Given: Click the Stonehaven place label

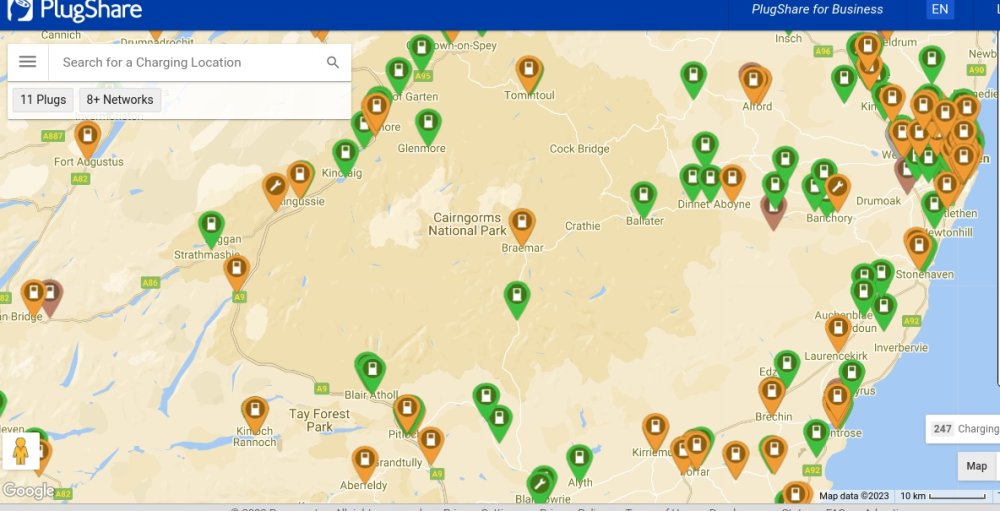Looking at the screenshot, I should point(924,274).
